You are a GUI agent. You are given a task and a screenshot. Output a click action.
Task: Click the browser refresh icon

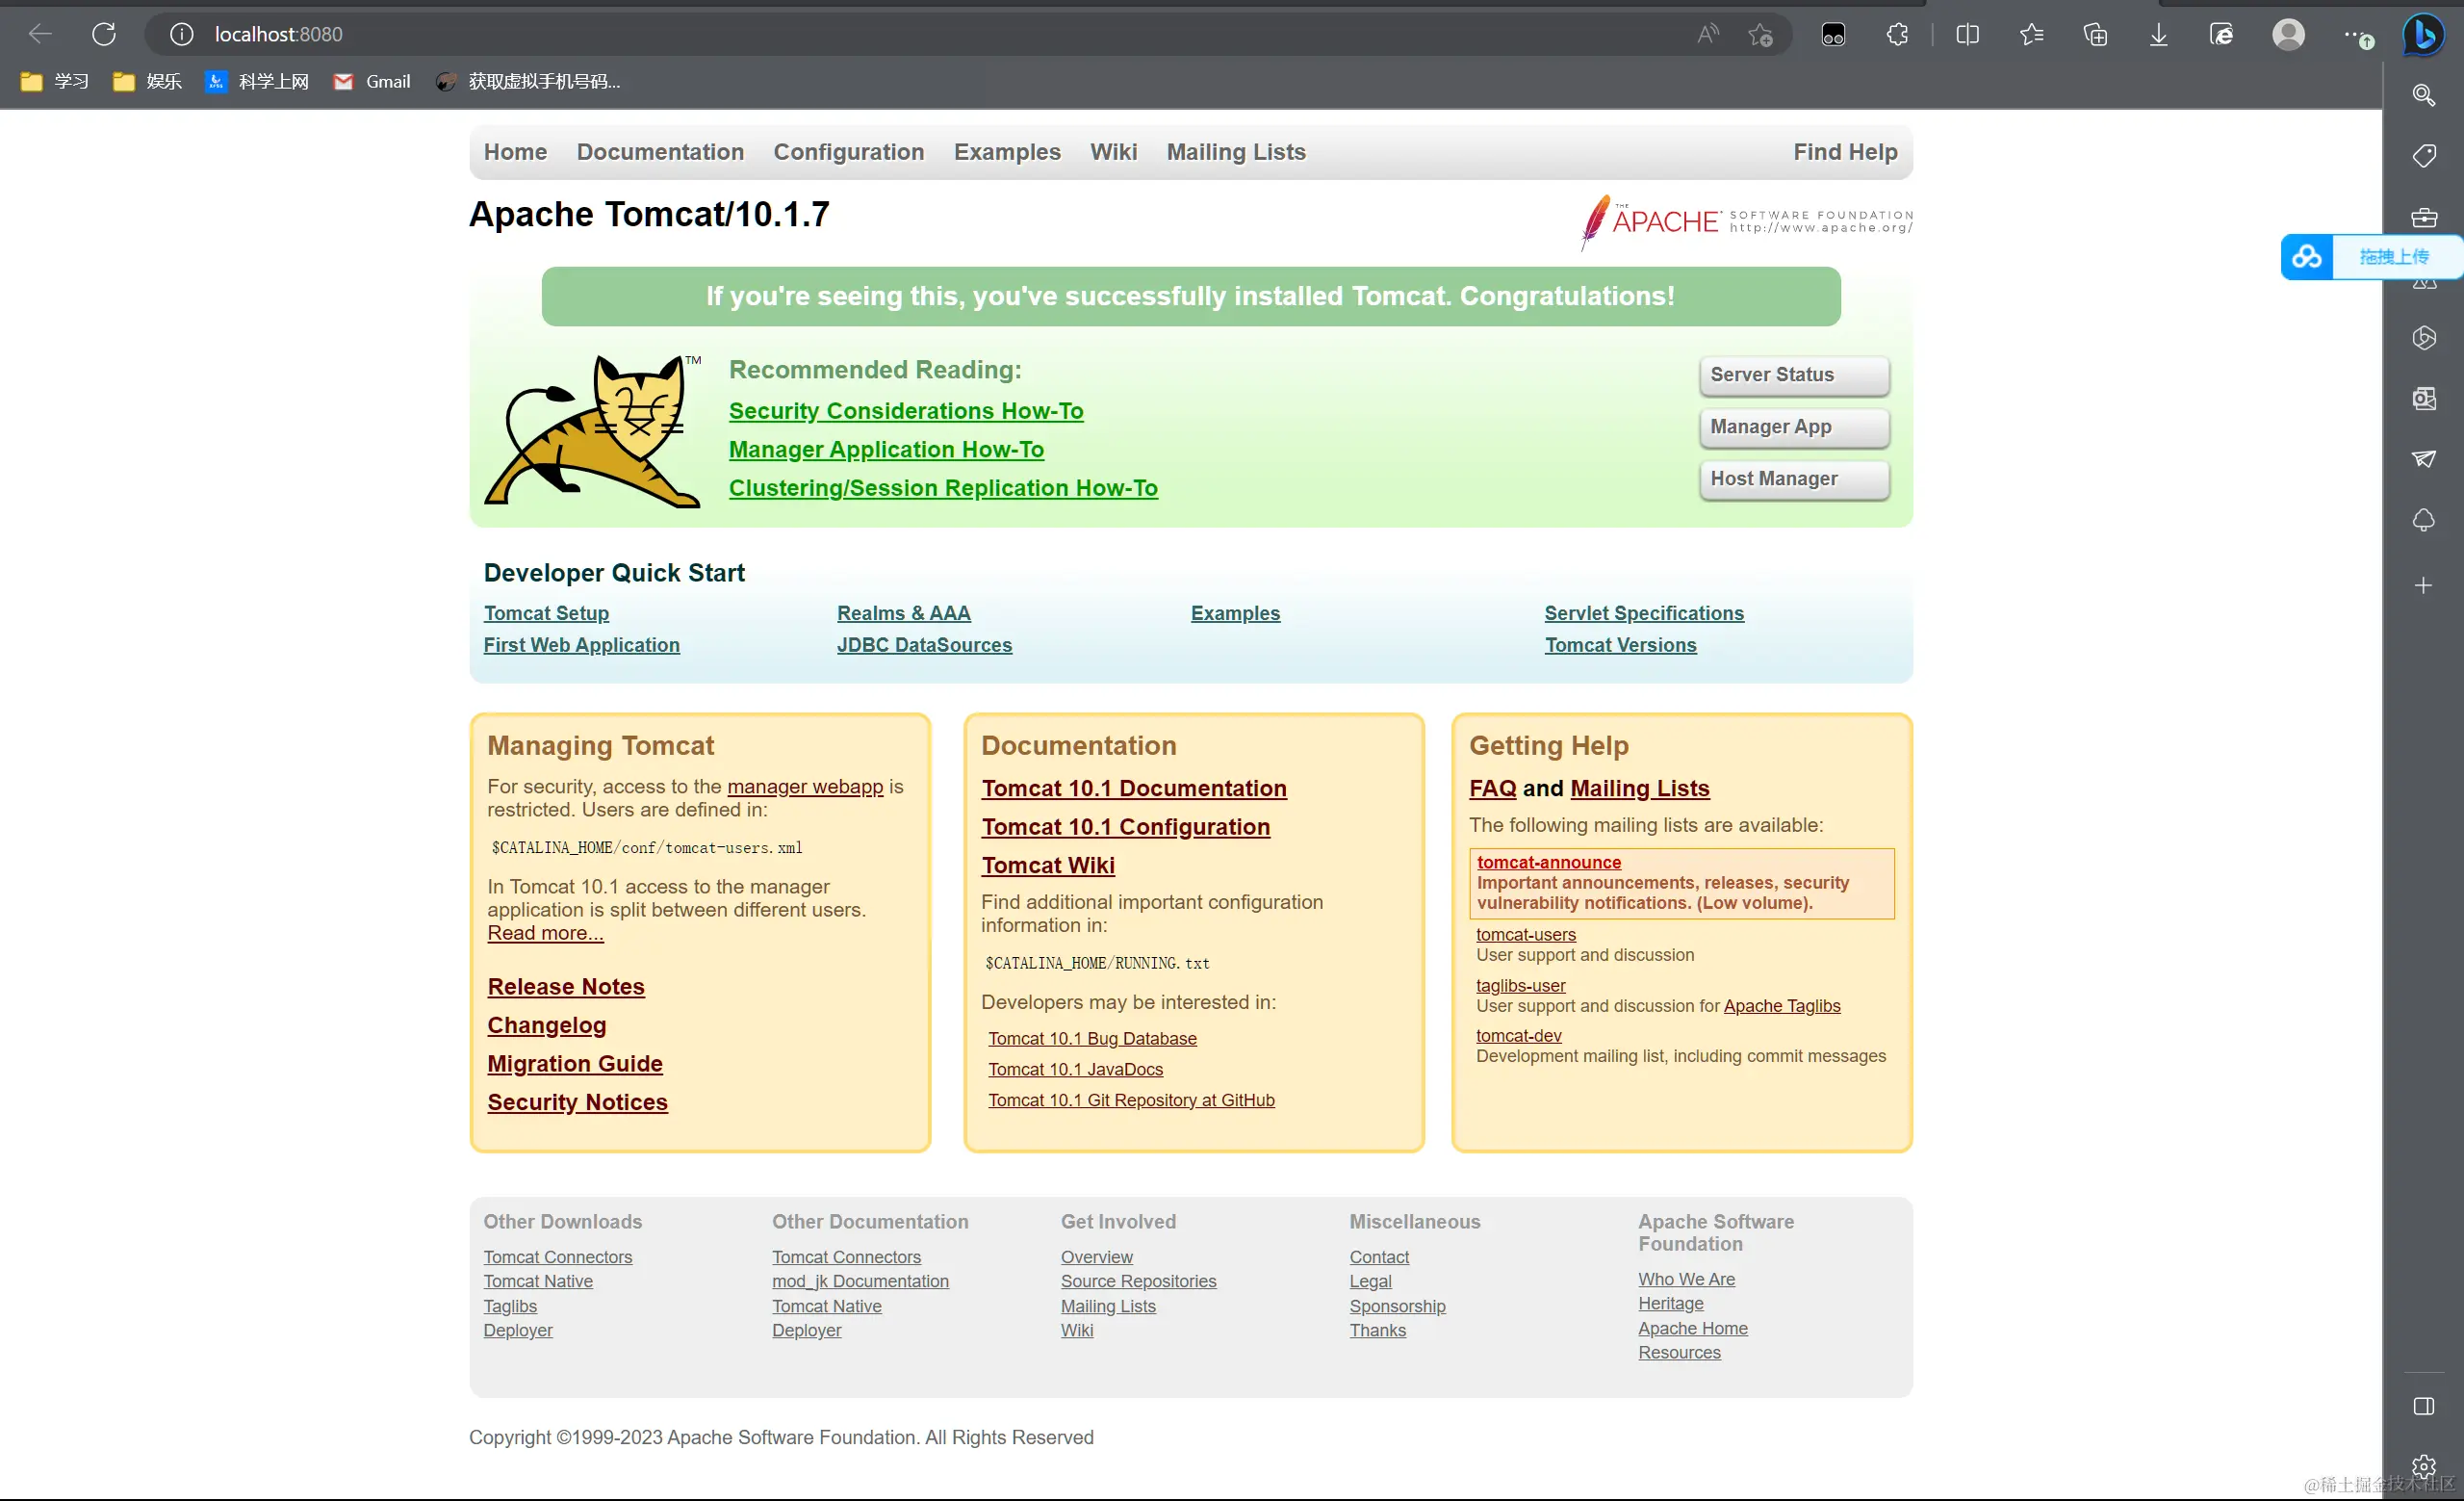pos(104,34)
